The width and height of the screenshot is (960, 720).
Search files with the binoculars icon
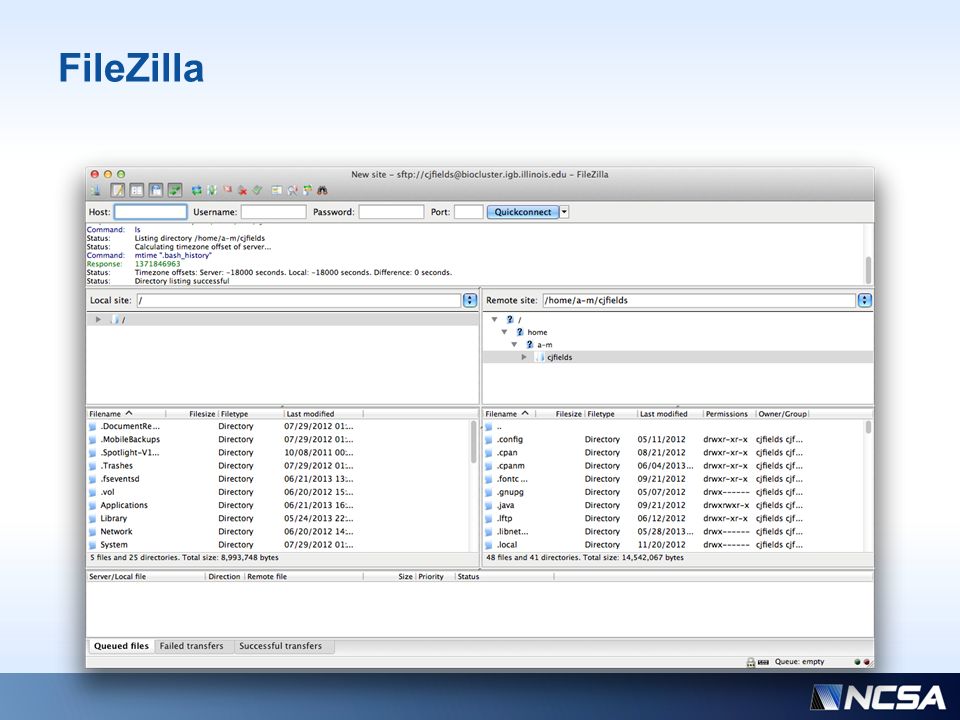pyautogui.click(x=323, y=190)
